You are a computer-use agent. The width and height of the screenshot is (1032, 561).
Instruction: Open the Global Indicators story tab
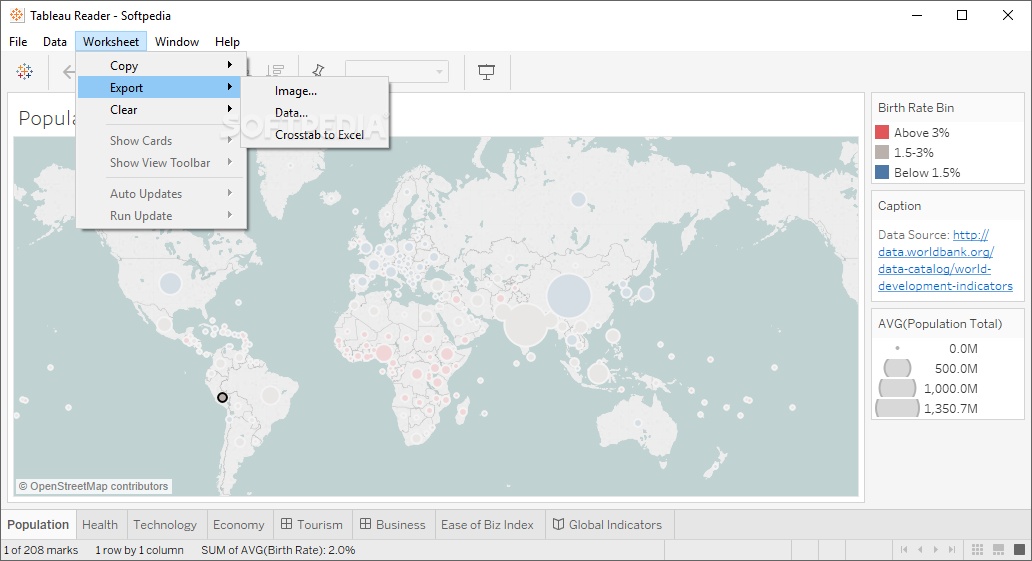[607, 525]
